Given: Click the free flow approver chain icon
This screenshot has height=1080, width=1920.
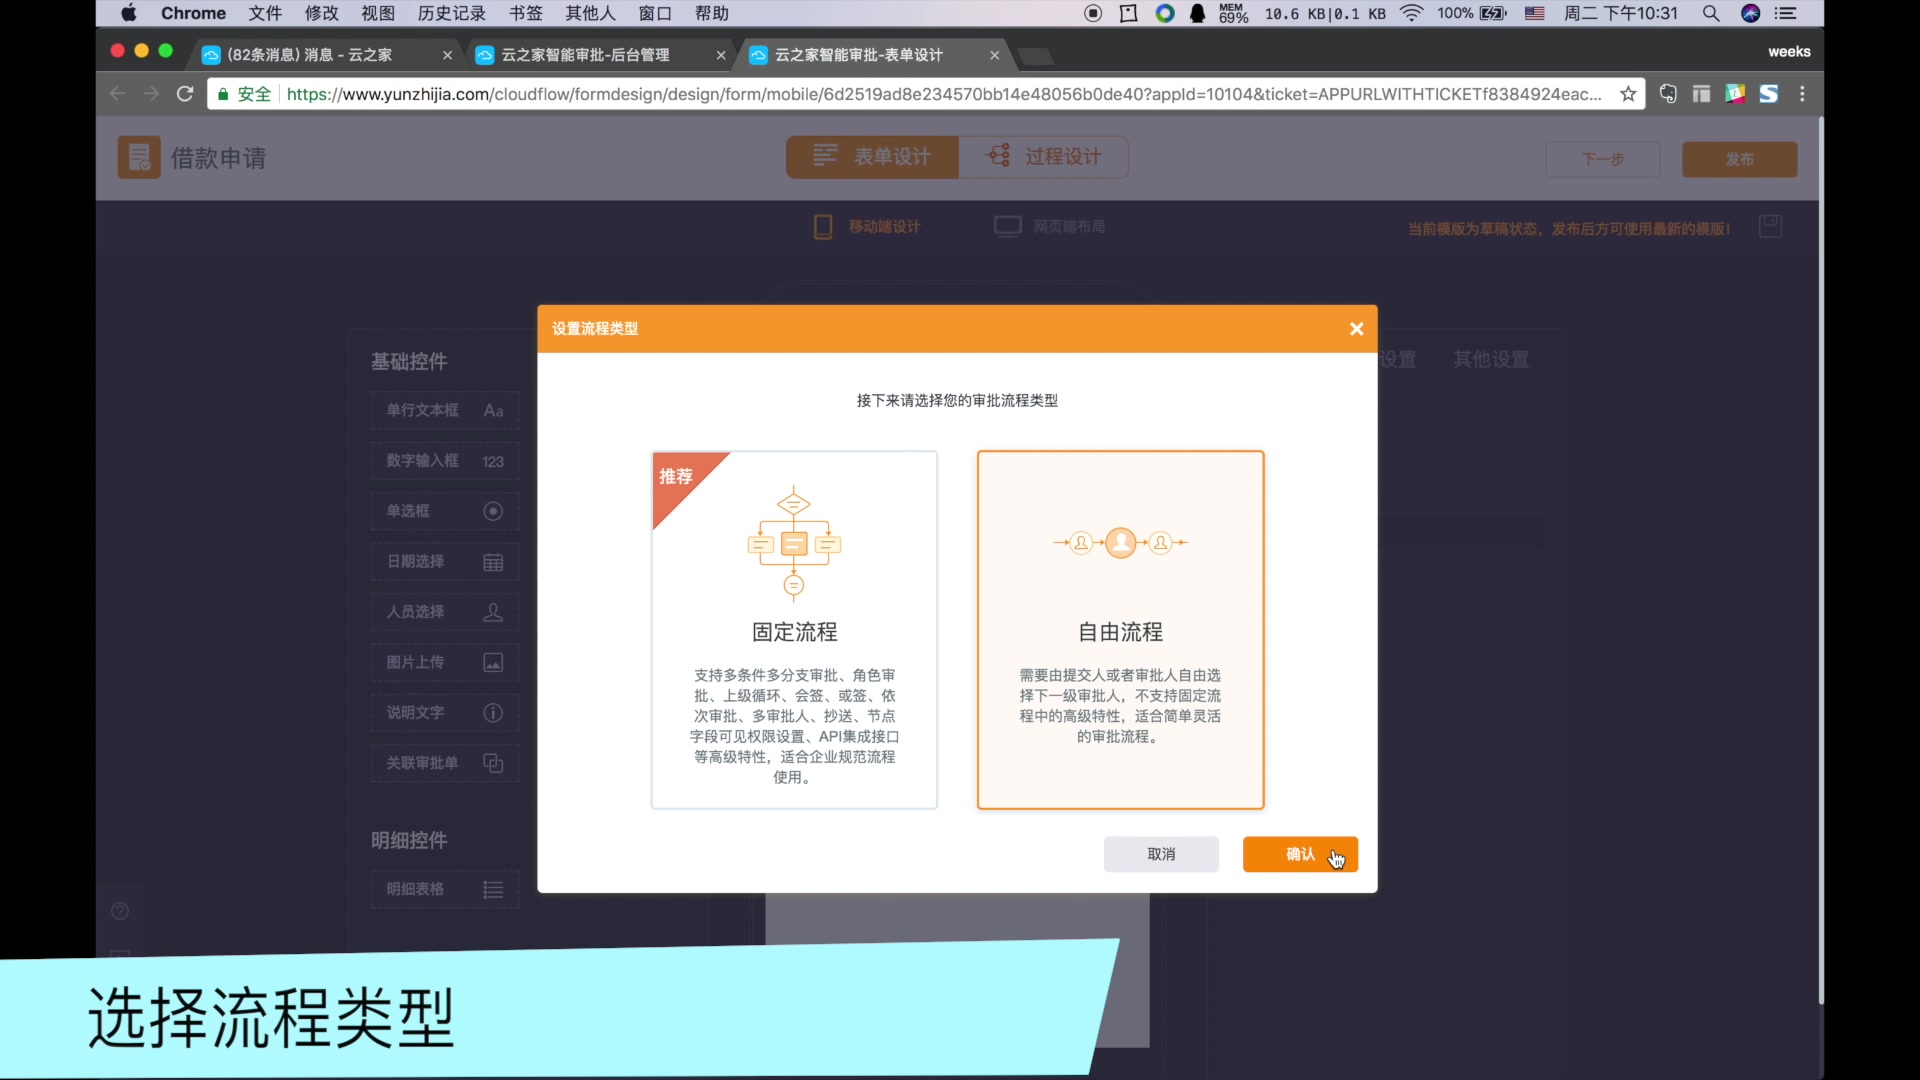Looking at the screenshot, I should coord(1120,543).
